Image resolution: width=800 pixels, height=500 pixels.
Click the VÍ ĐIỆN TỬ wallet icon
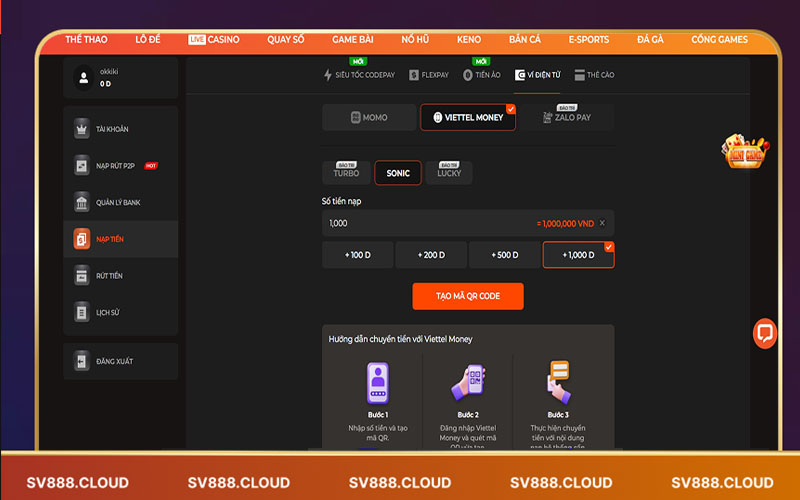(x=520, y=75)
